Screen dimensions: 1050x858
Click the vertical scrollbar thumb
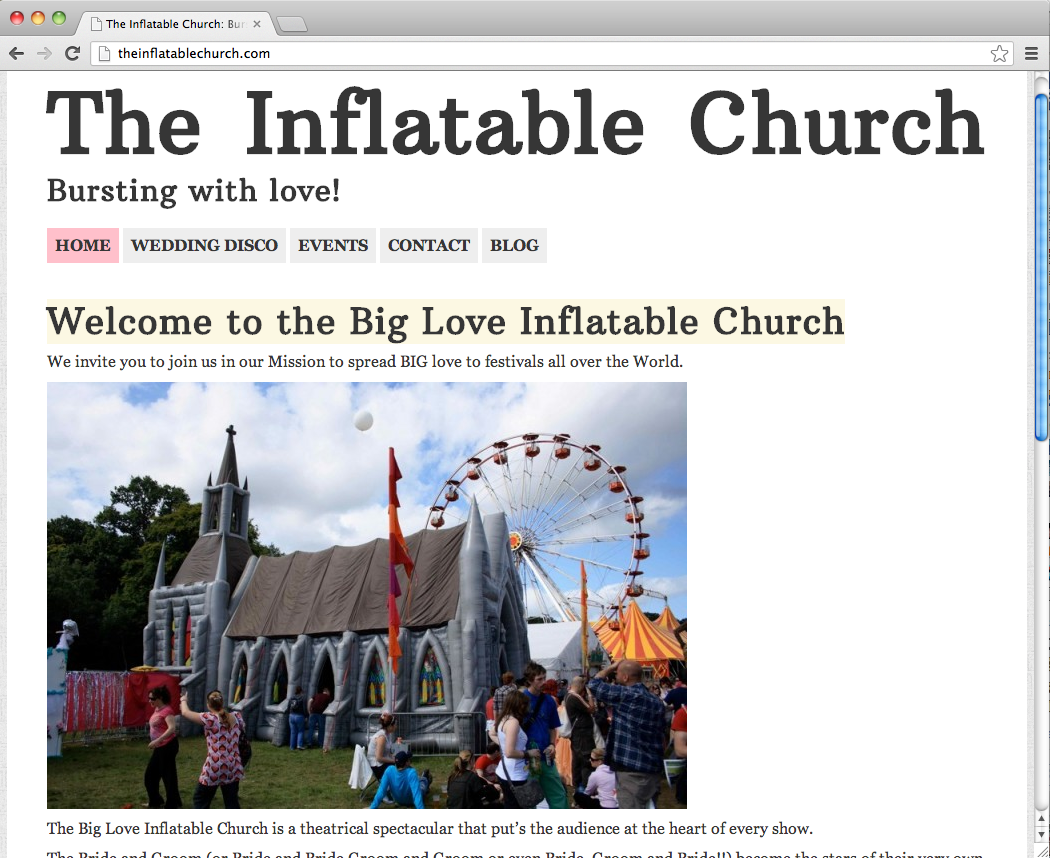[x=1041, y=265]
